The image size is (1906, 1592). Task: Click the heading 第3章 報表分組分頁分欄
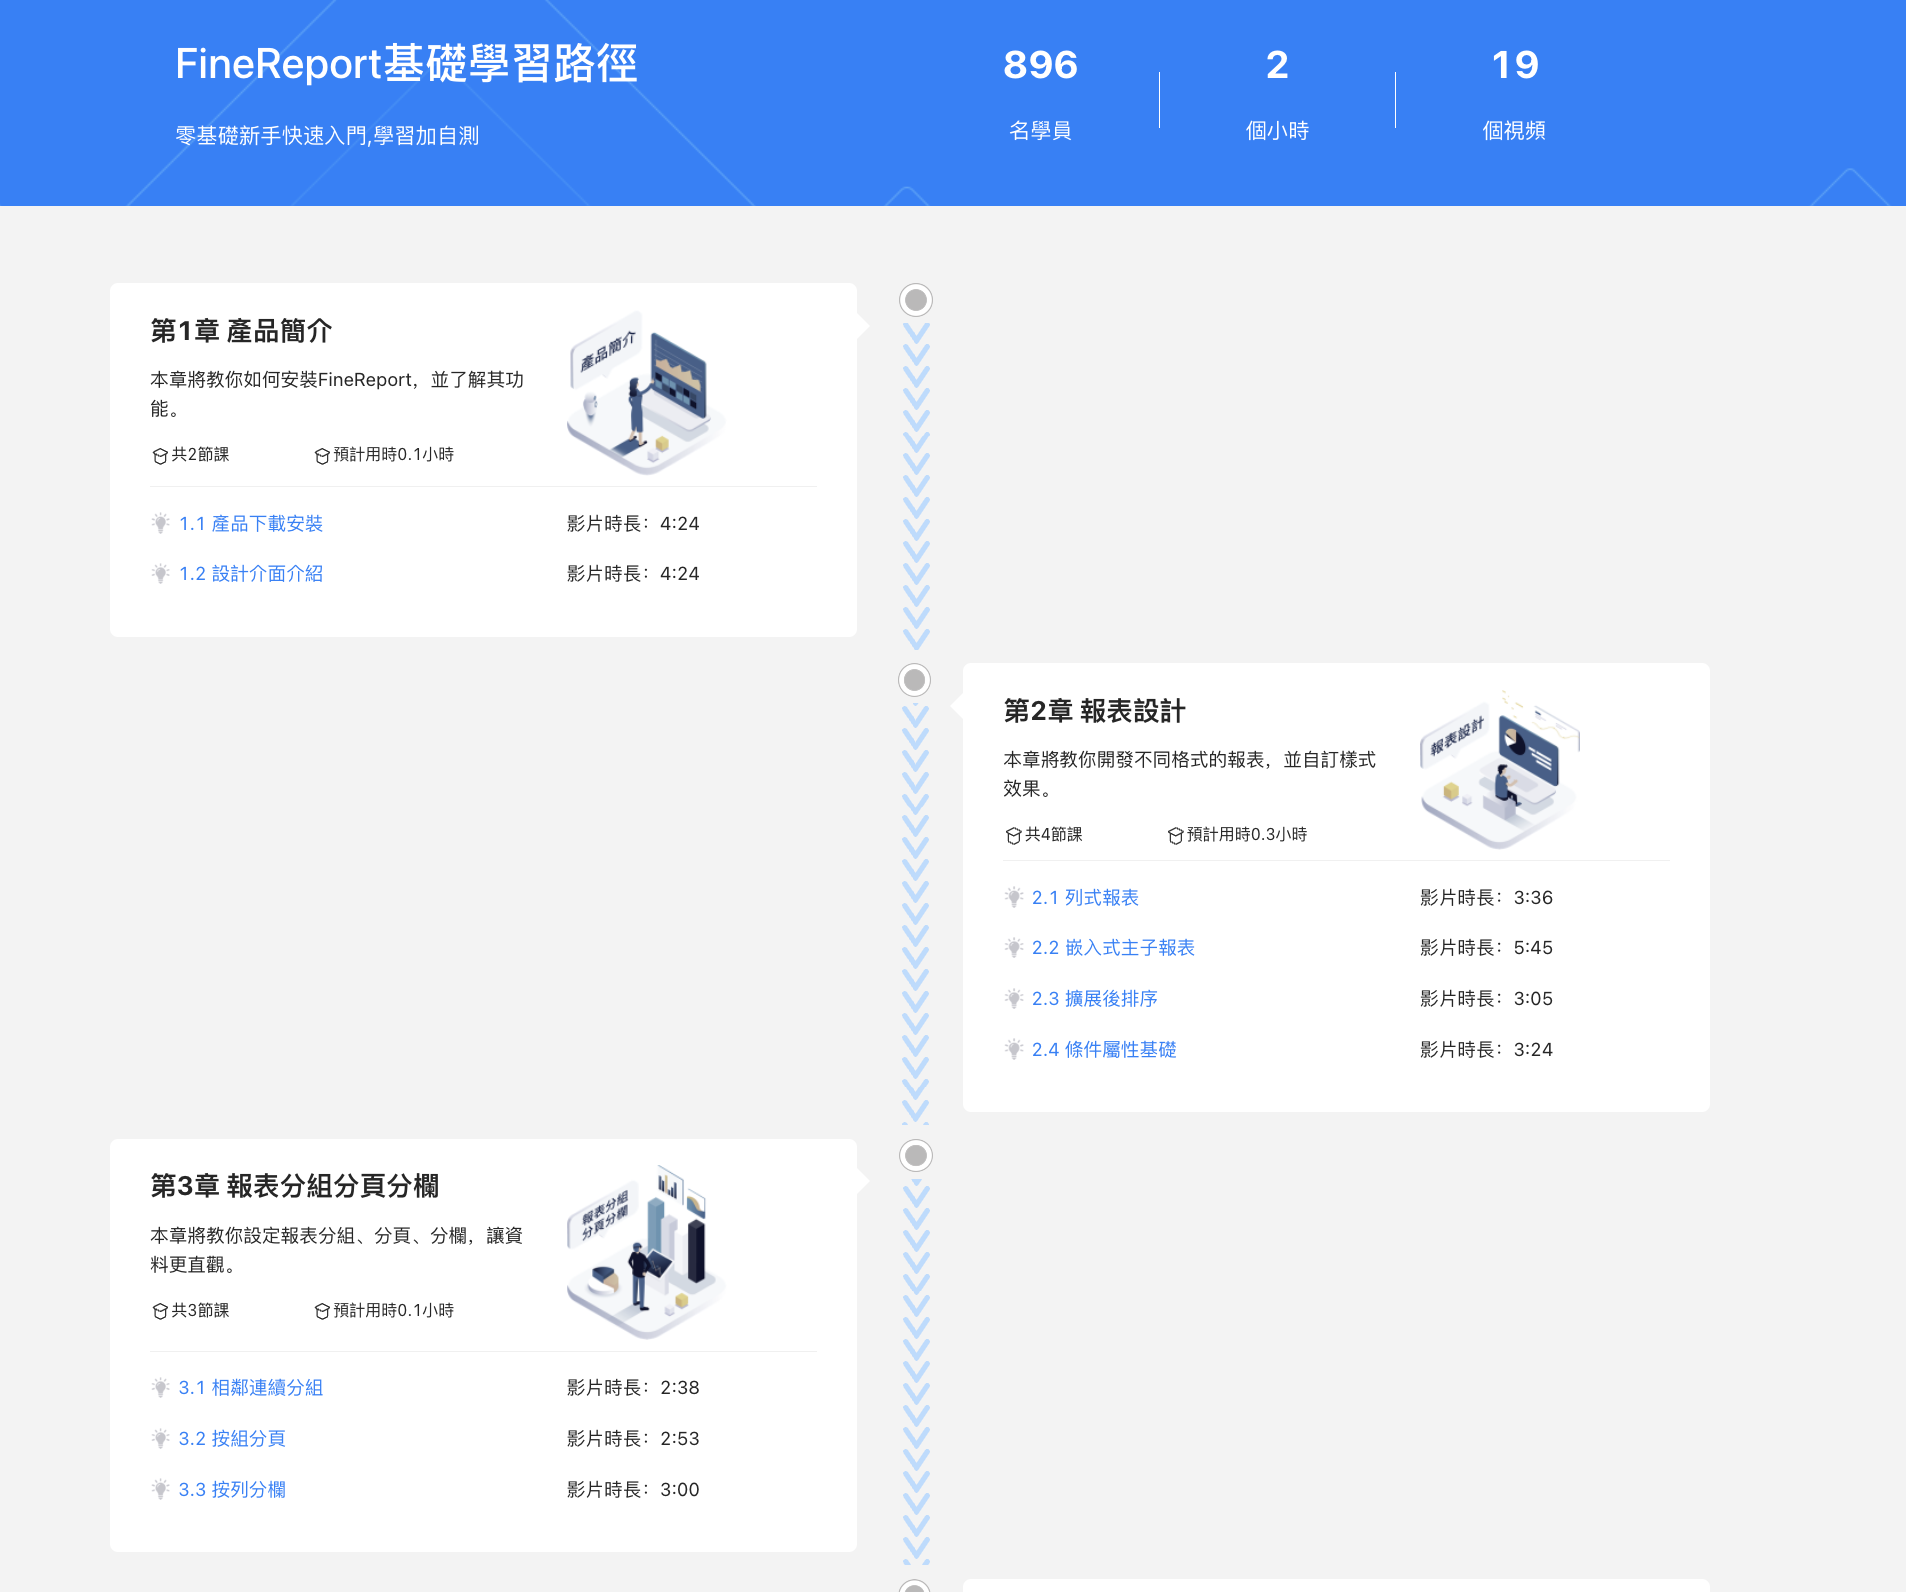pyautogui.click(x=295, y=1186)
